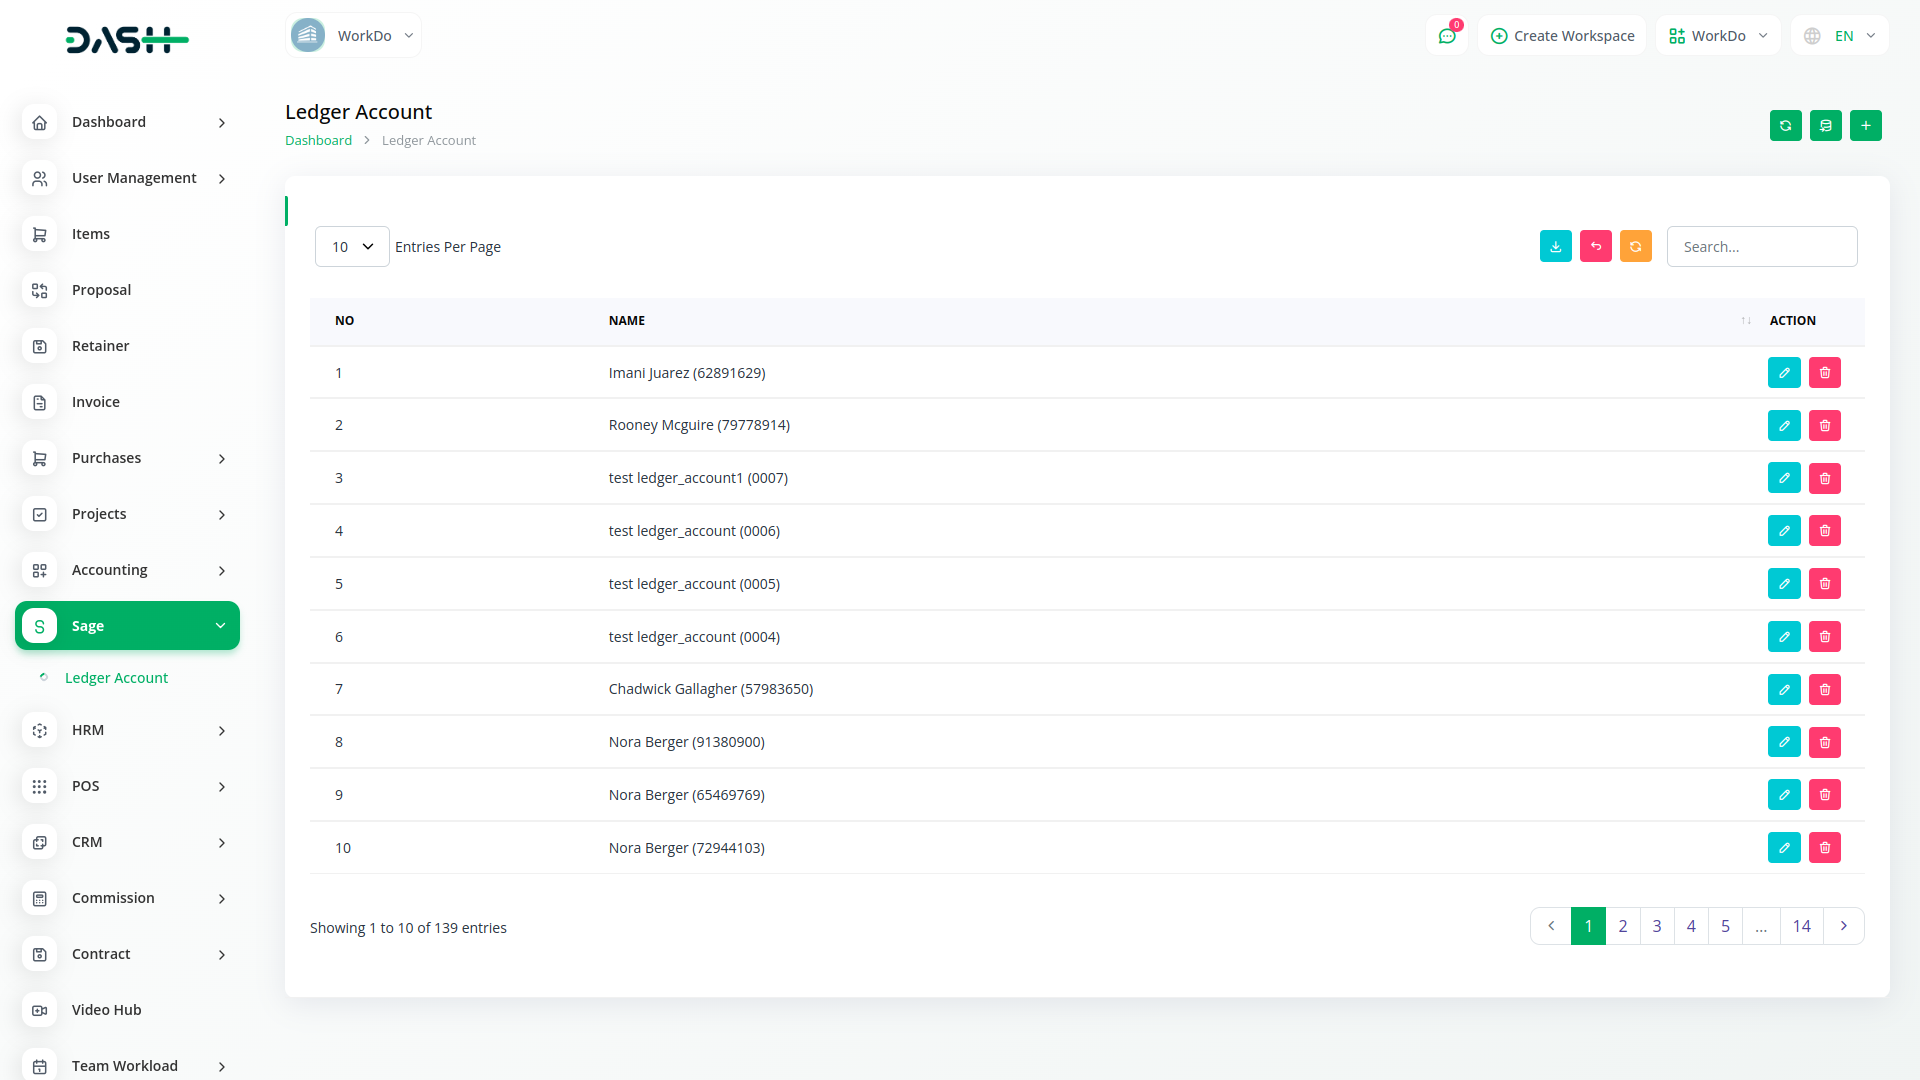Click the Search input field
This screenshot has width=1920, height=1080.
pos(1762,246)
